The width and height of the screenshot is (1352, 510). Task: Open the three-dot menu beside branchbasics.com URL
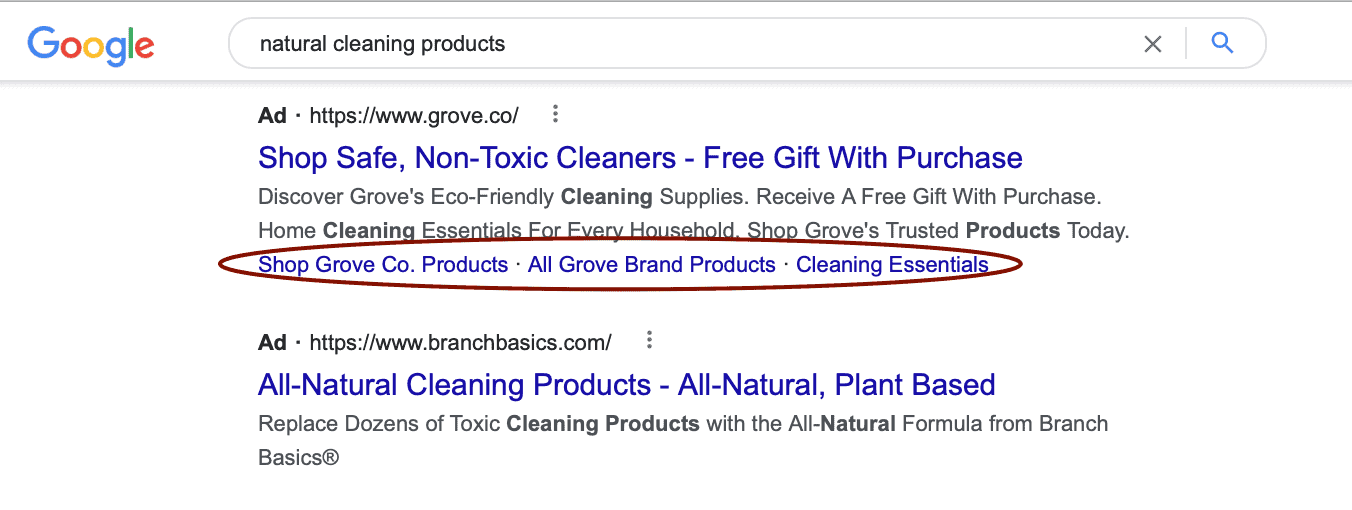tap(649, 341)
